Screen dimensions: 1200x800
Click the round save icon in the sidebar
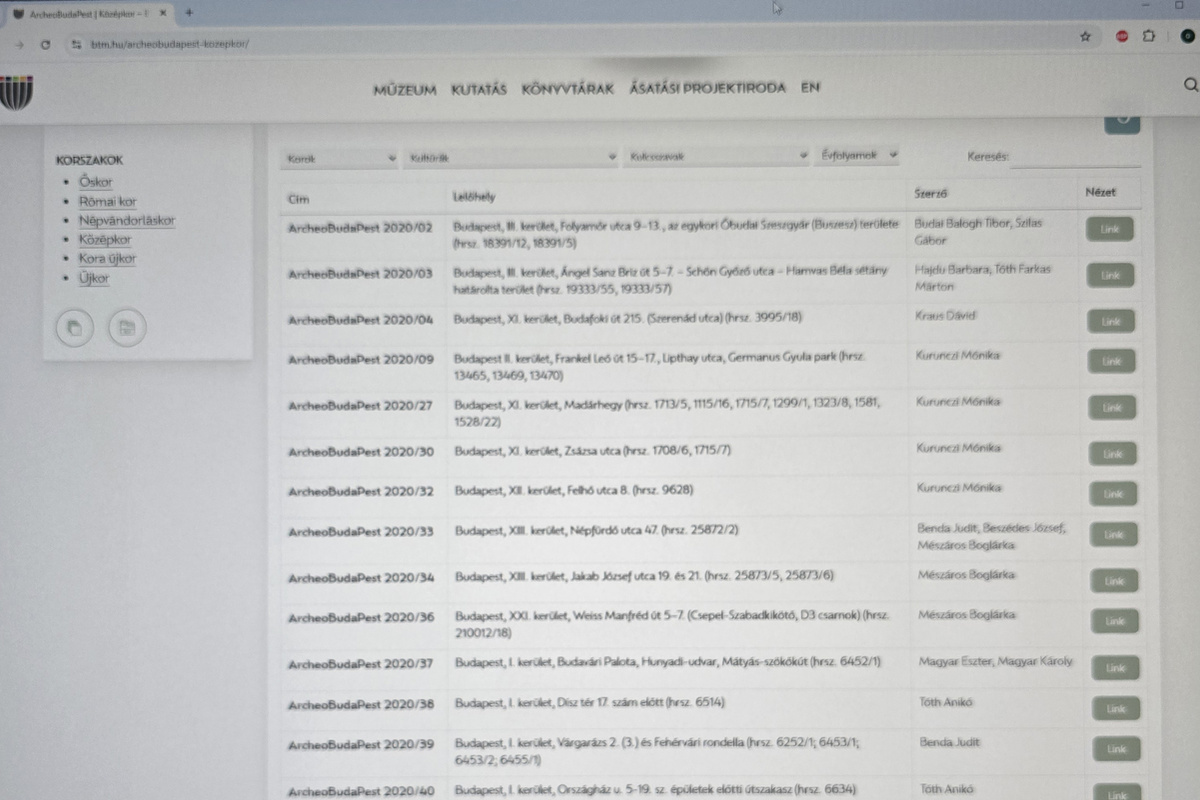point(127,327)
